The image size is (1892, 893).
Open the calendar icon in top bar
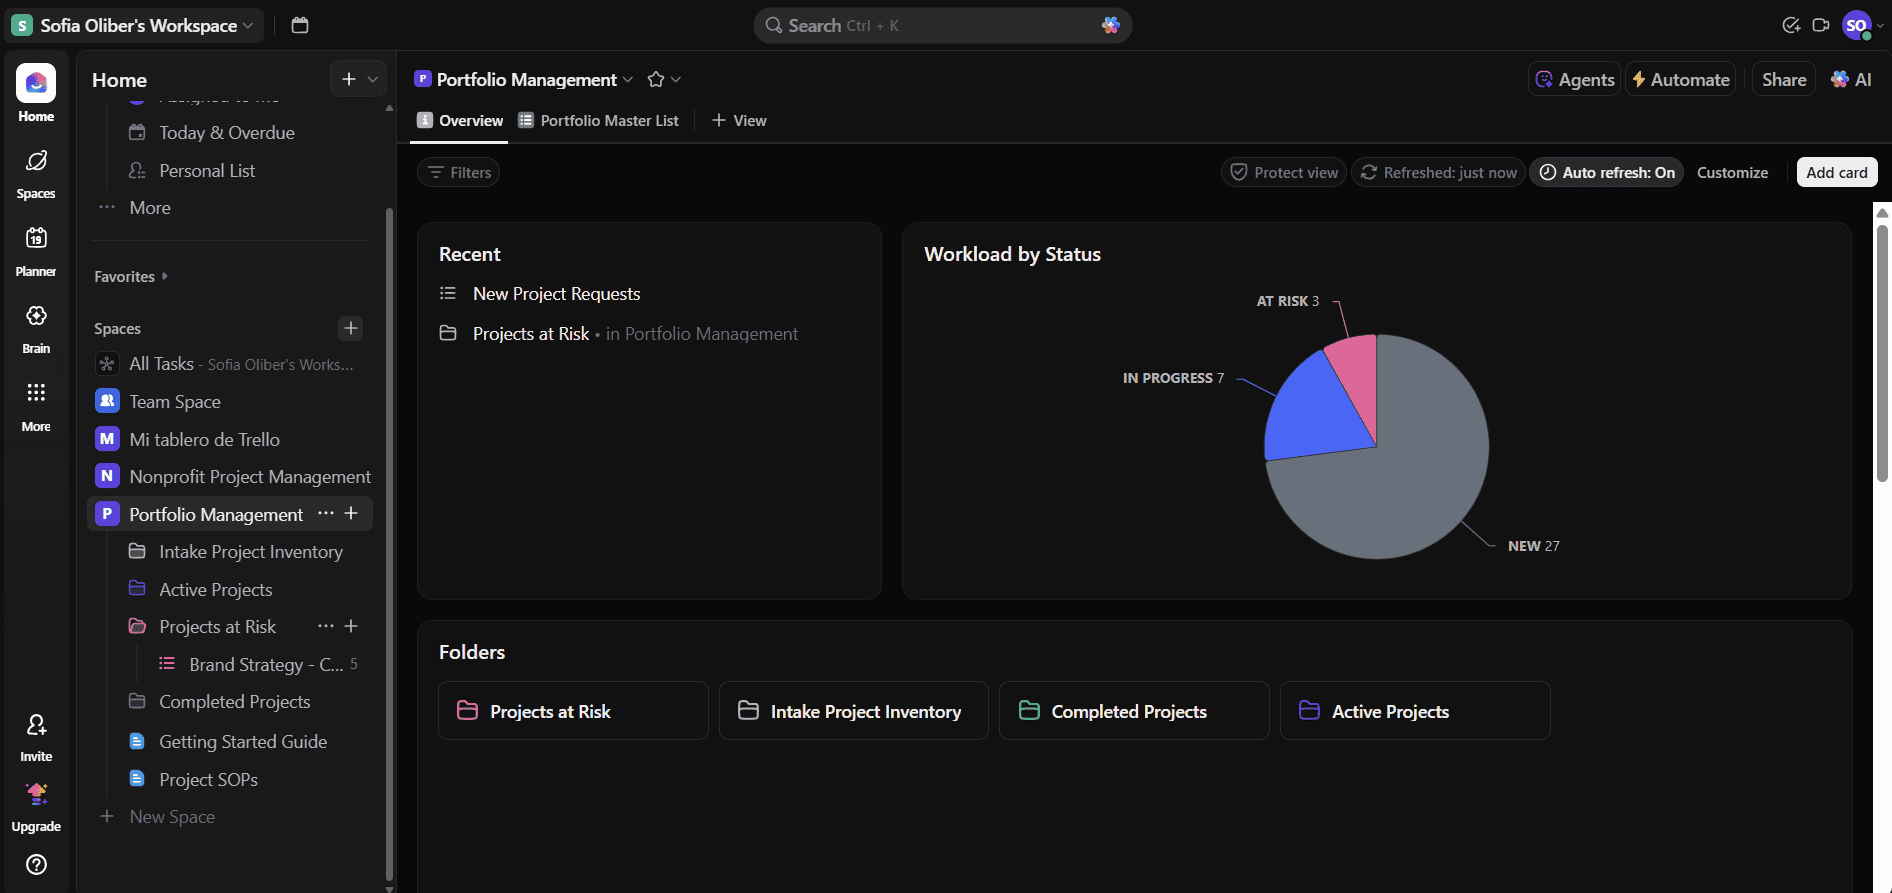pos(300,26)
